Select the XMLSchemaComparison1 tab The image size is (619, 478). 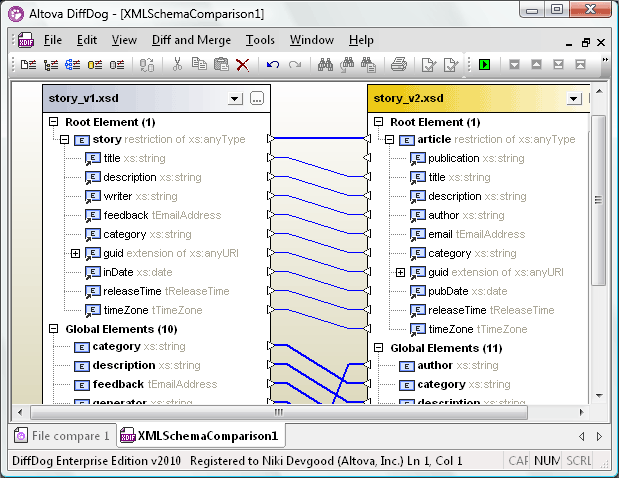point(201,436)
